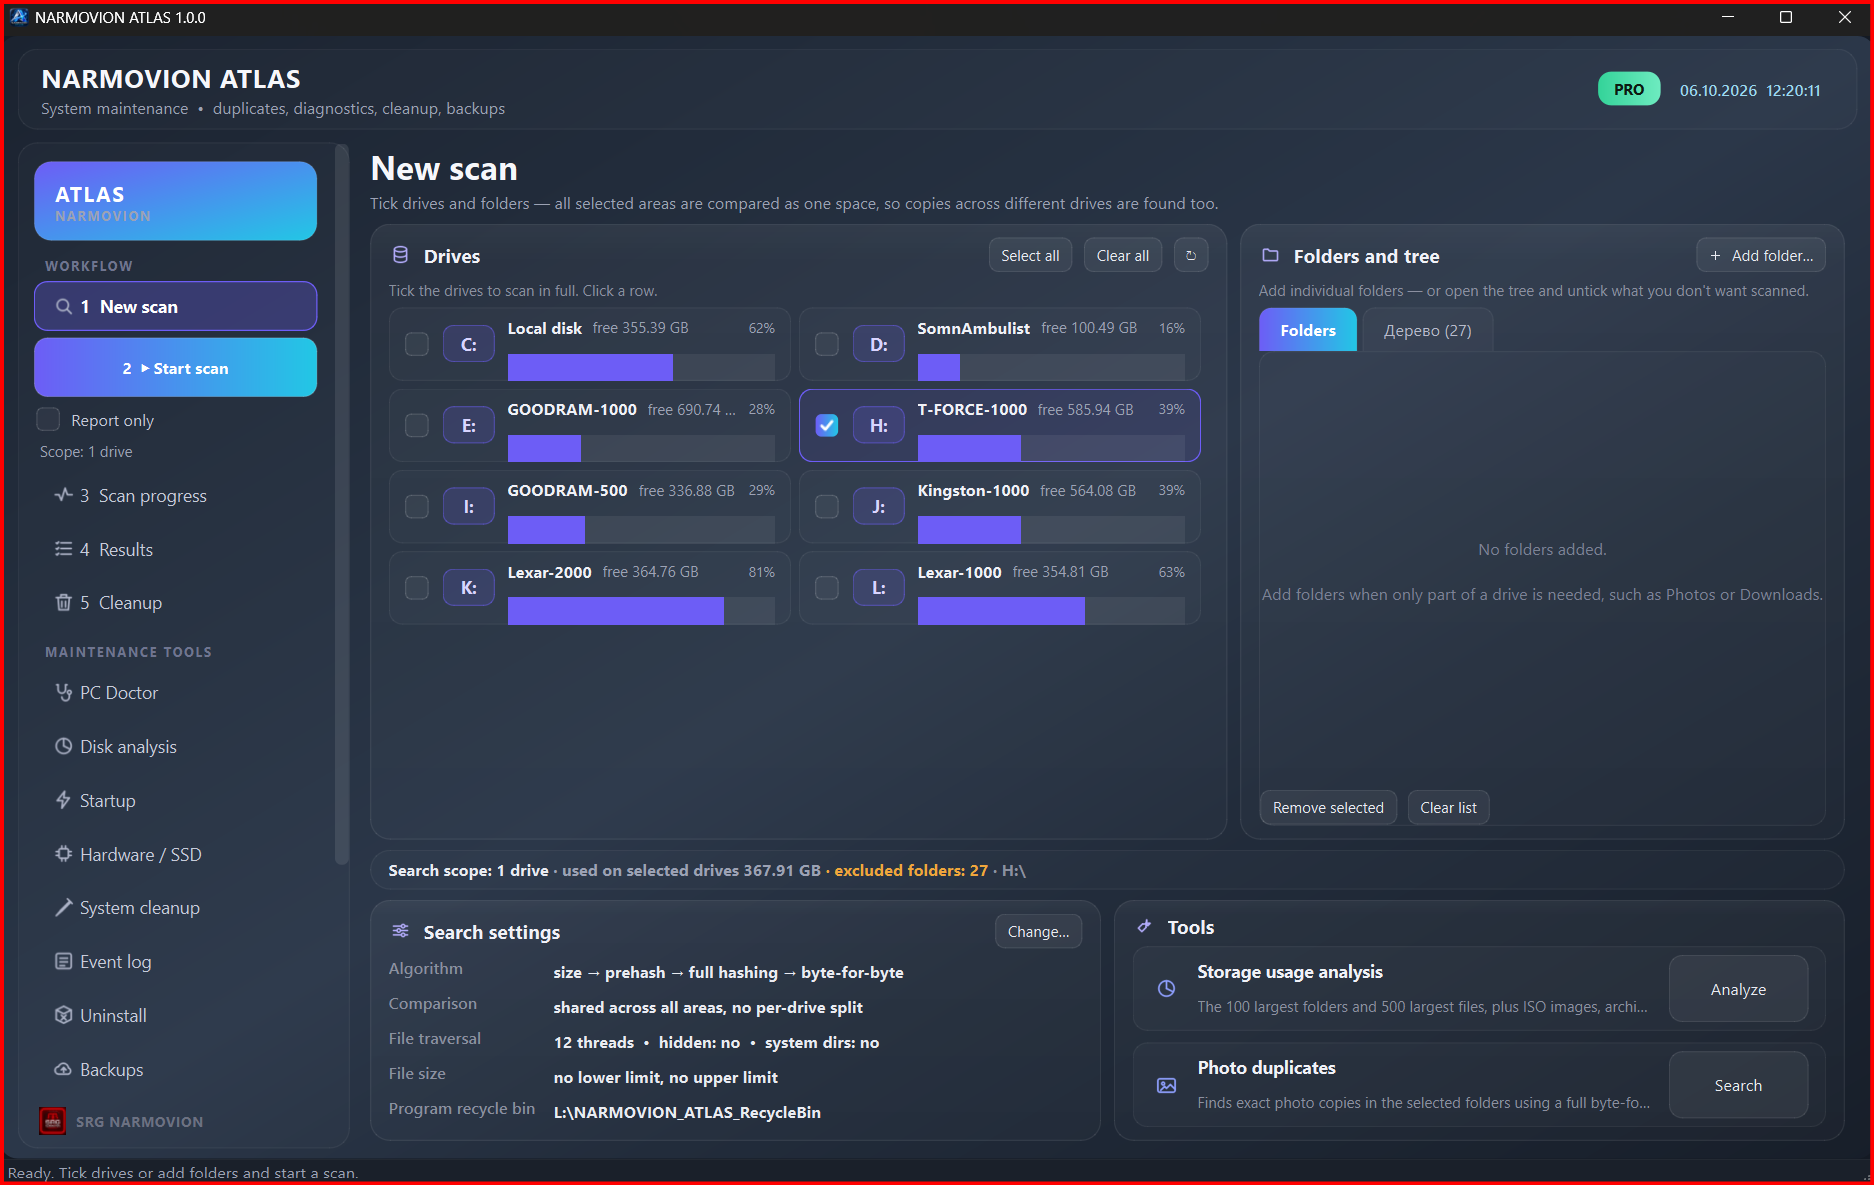This screenshot has width=1874, height=1185.
Task: Click the SRG NARMOVION logo icon
Action: click(52, 1121)
